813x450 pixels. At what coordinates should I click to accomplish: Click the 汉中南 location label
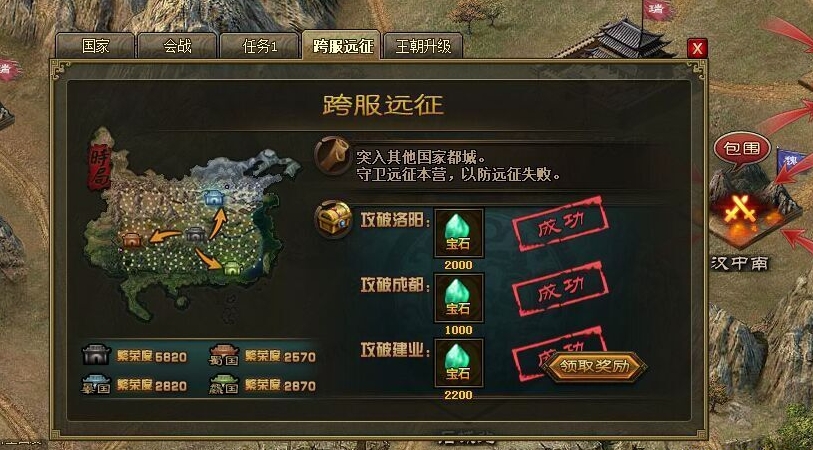739,263
